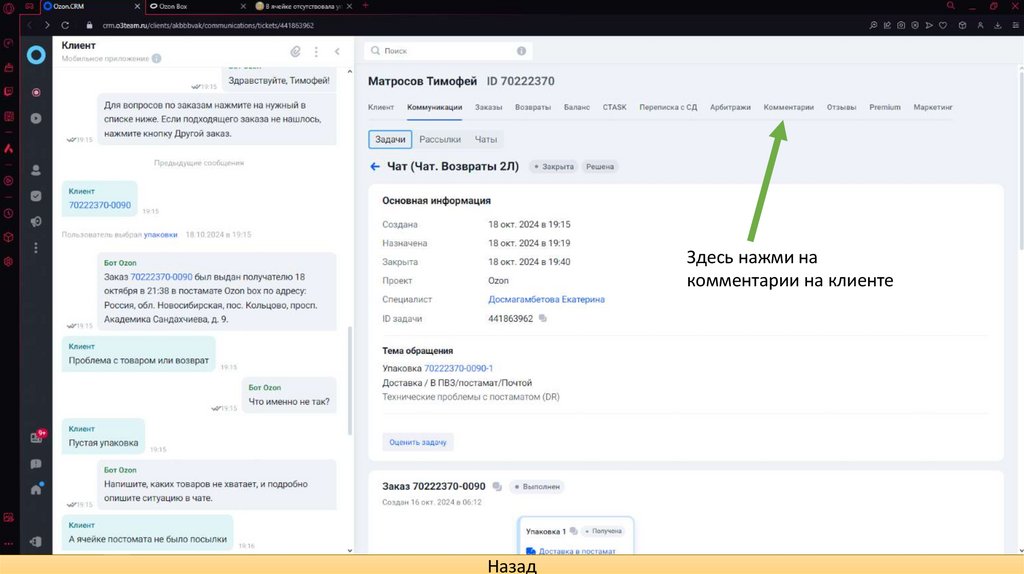Click the heart bookmark icon in browser toolbar

point(943,25)
